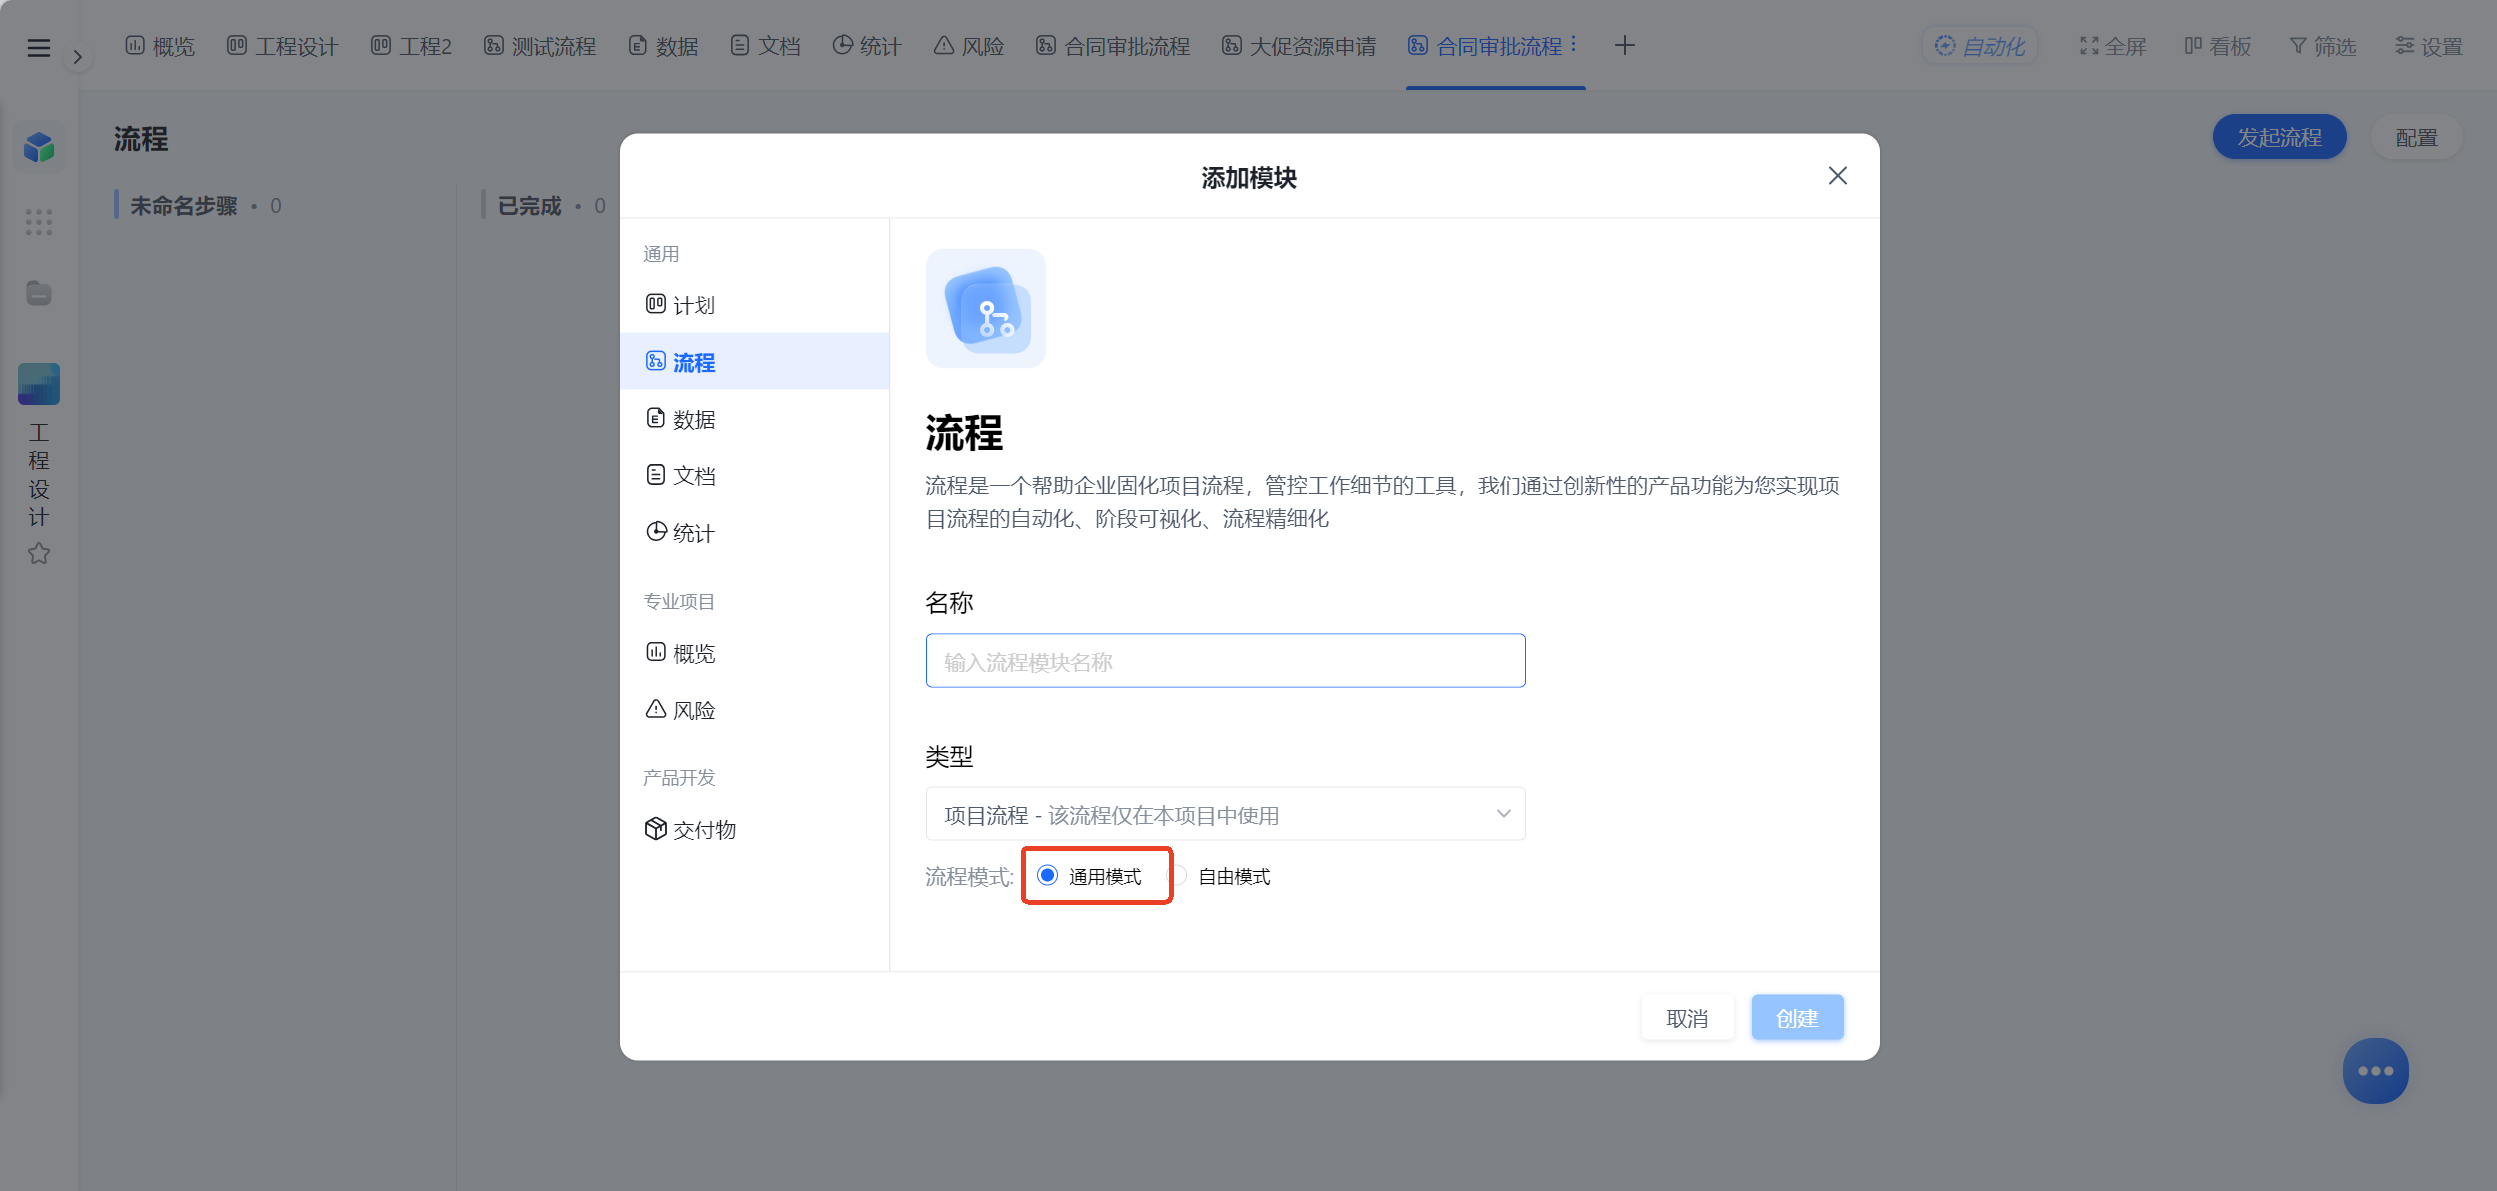Switch to the 概览 tab

[x=160, y=46]
